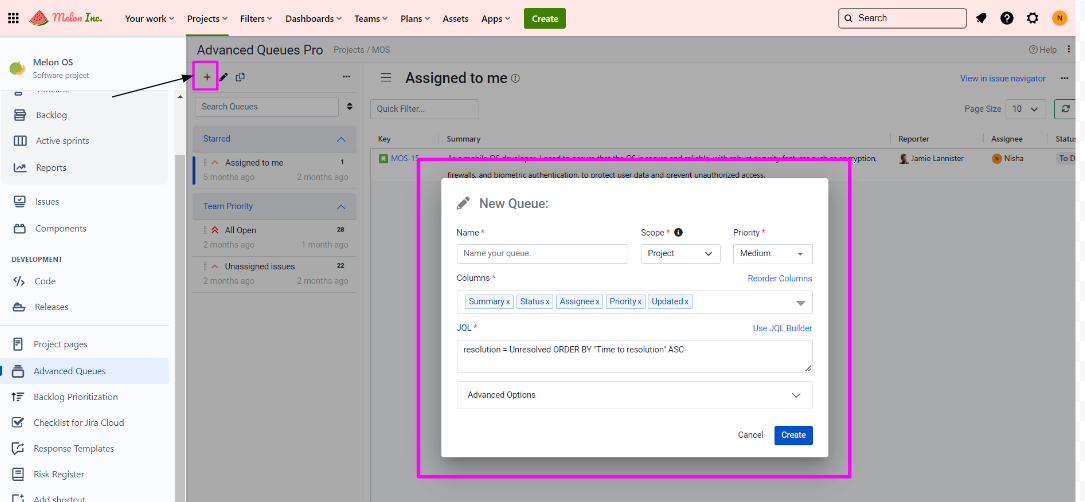This screenshot has width=1085, height=502.
Task: Click the refresh icon next to Page Size
Action: point(1067,108)
